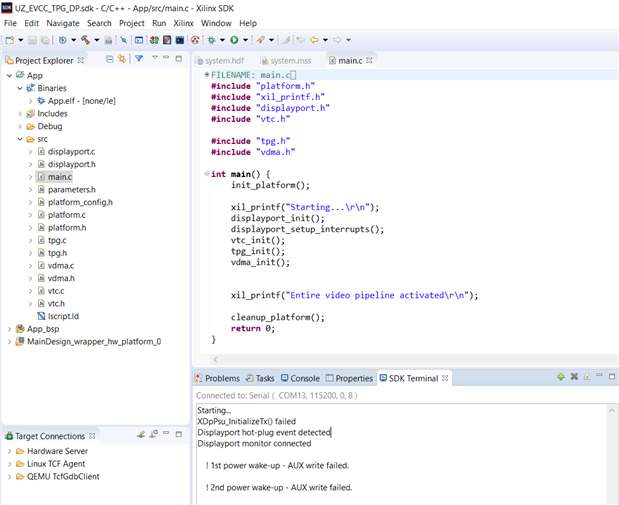Expand the Includes node
The width and height of the screenshot is (619, 505).
19,114
